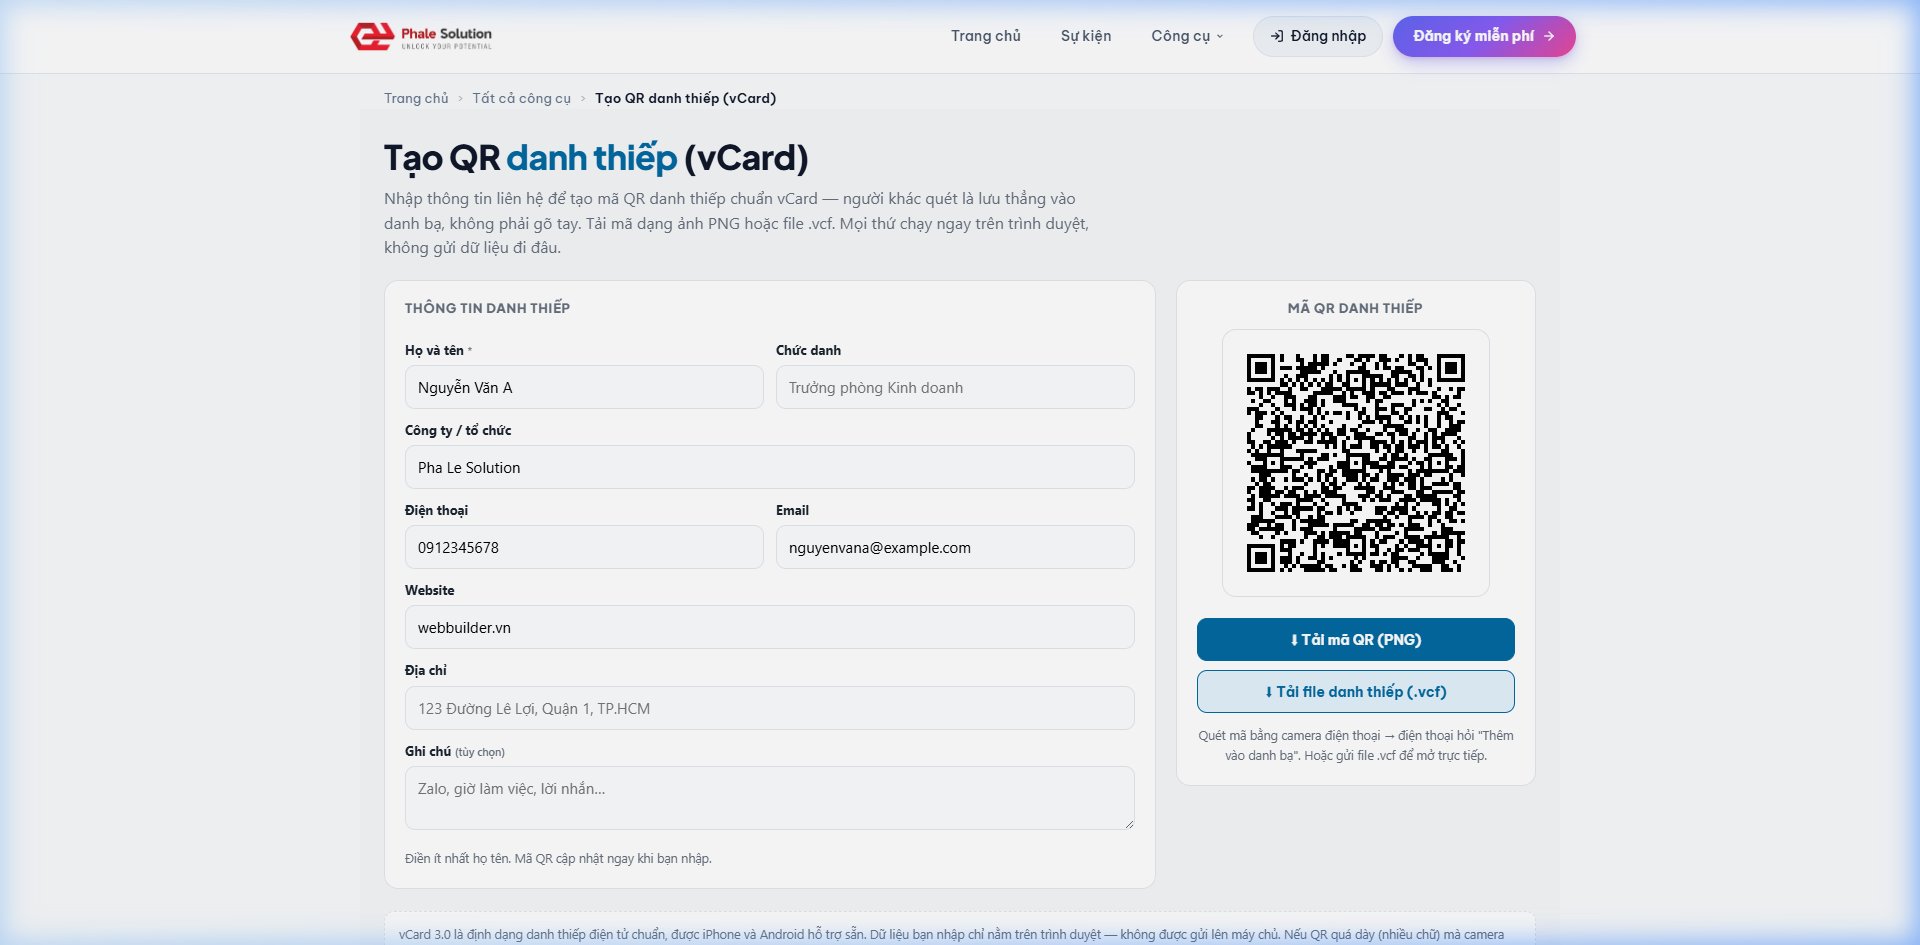Click the Phale Solution logo
This screenshot has height=945, width=1920.
(x=421, y=37)
